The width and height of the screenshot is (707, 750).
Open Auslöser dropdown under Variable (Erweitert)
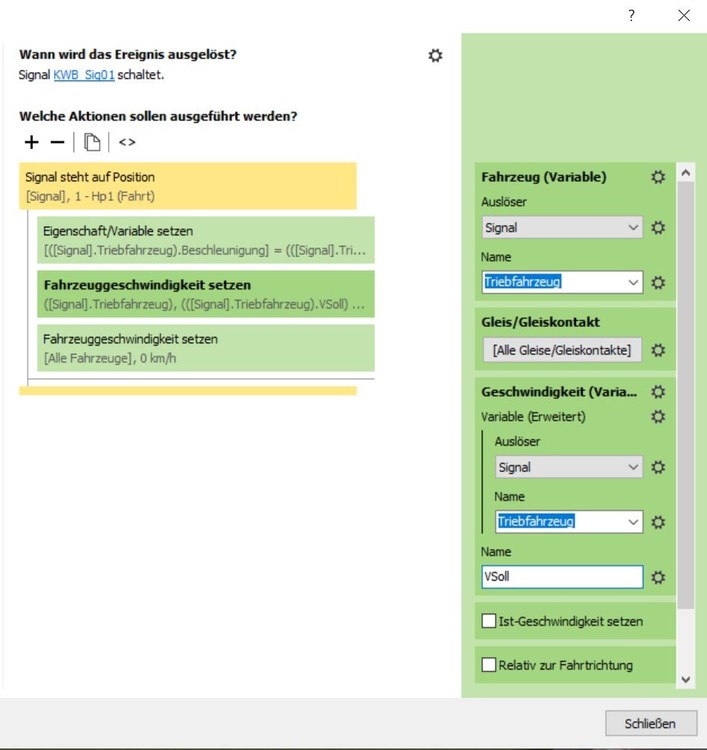569,467
